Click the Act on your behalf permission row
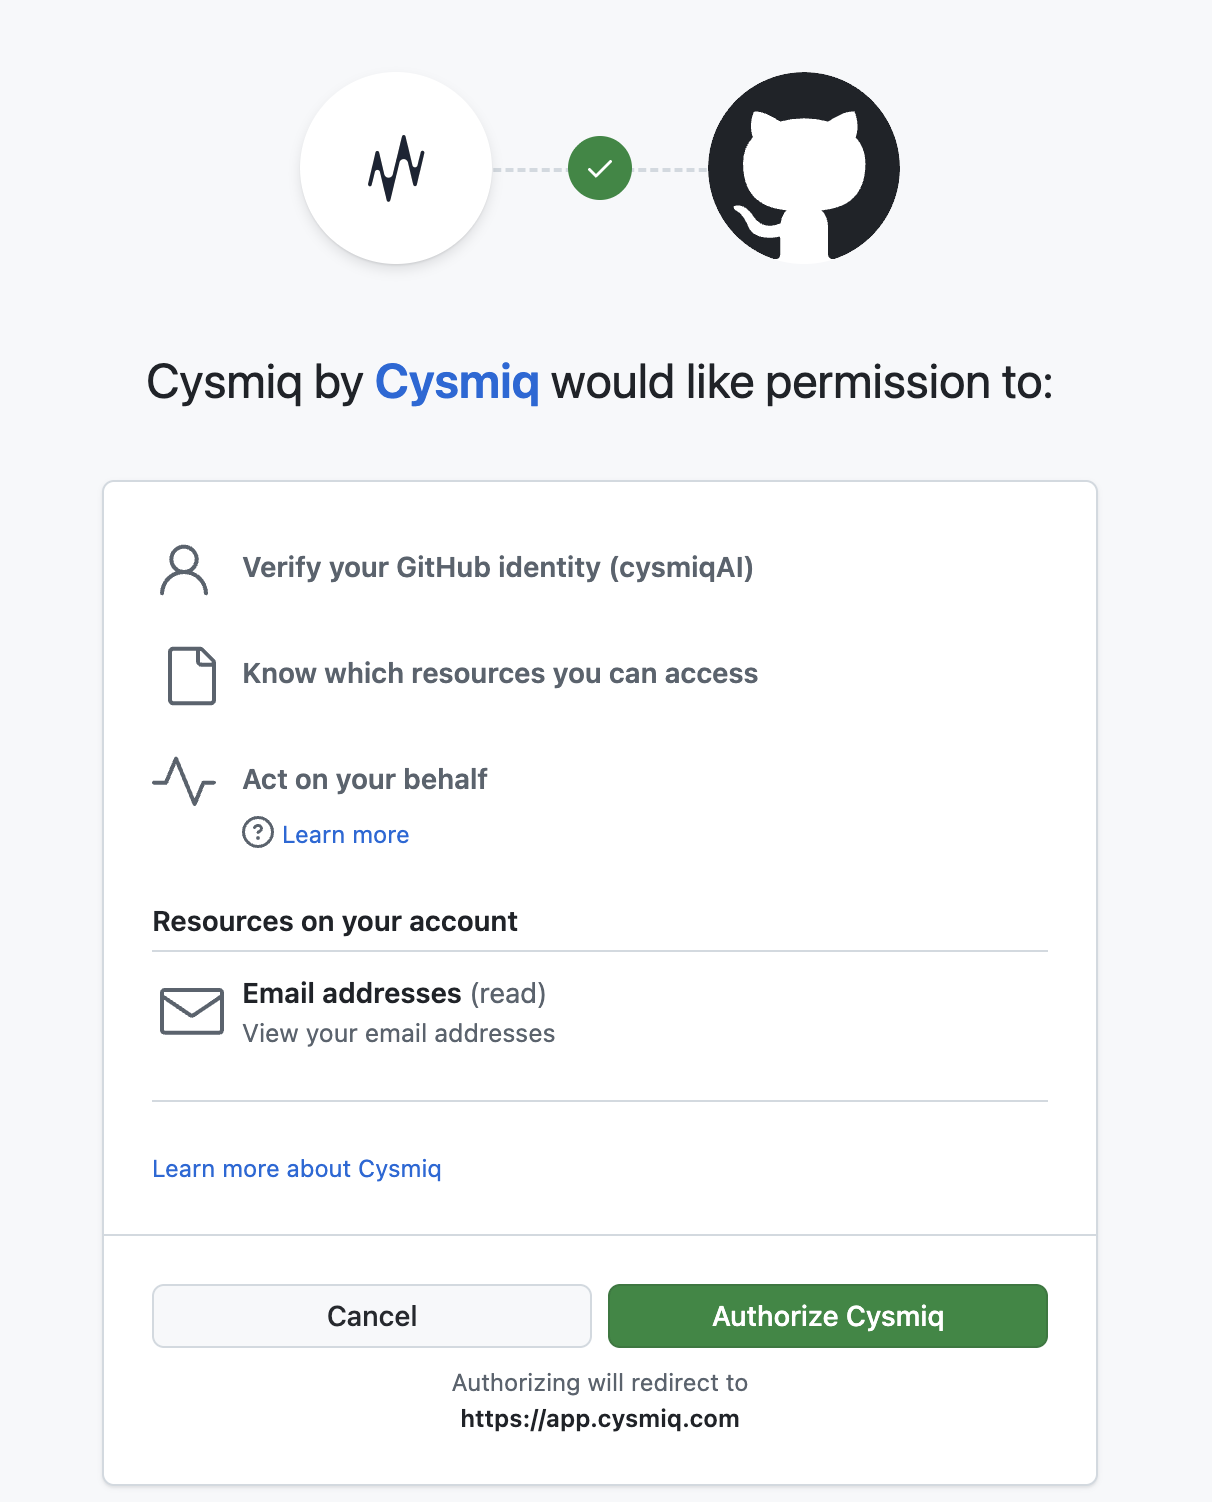 364,779
